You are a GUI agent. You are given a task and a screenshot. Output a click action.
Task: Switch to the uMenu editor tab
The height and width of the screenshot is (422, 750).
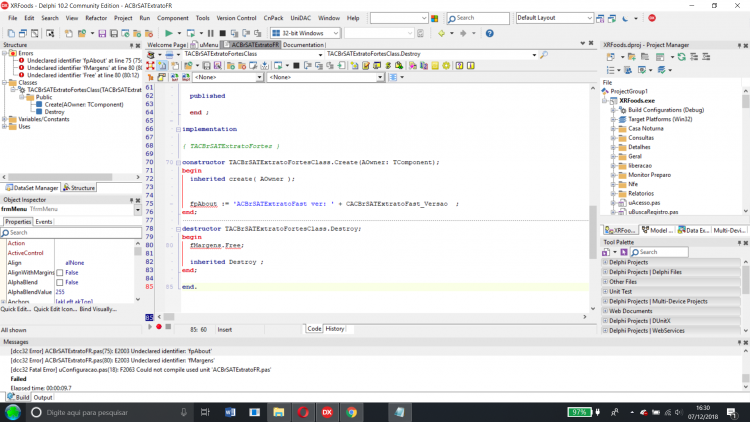tap(205, 45)
